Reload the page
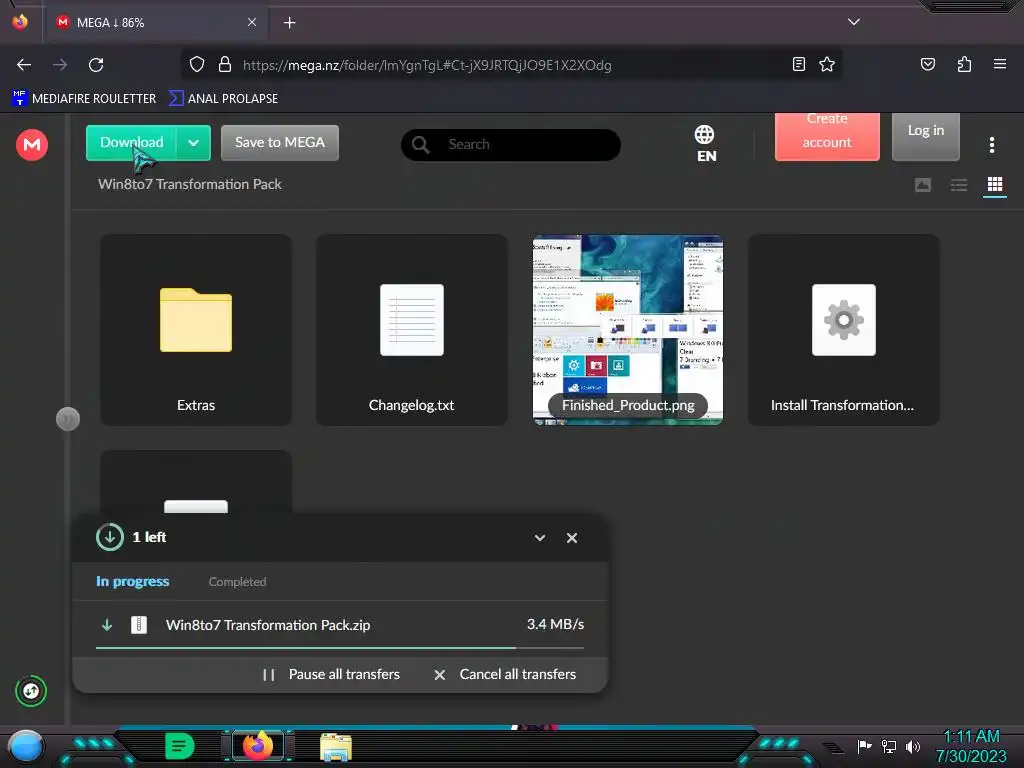 click(96, 65)
